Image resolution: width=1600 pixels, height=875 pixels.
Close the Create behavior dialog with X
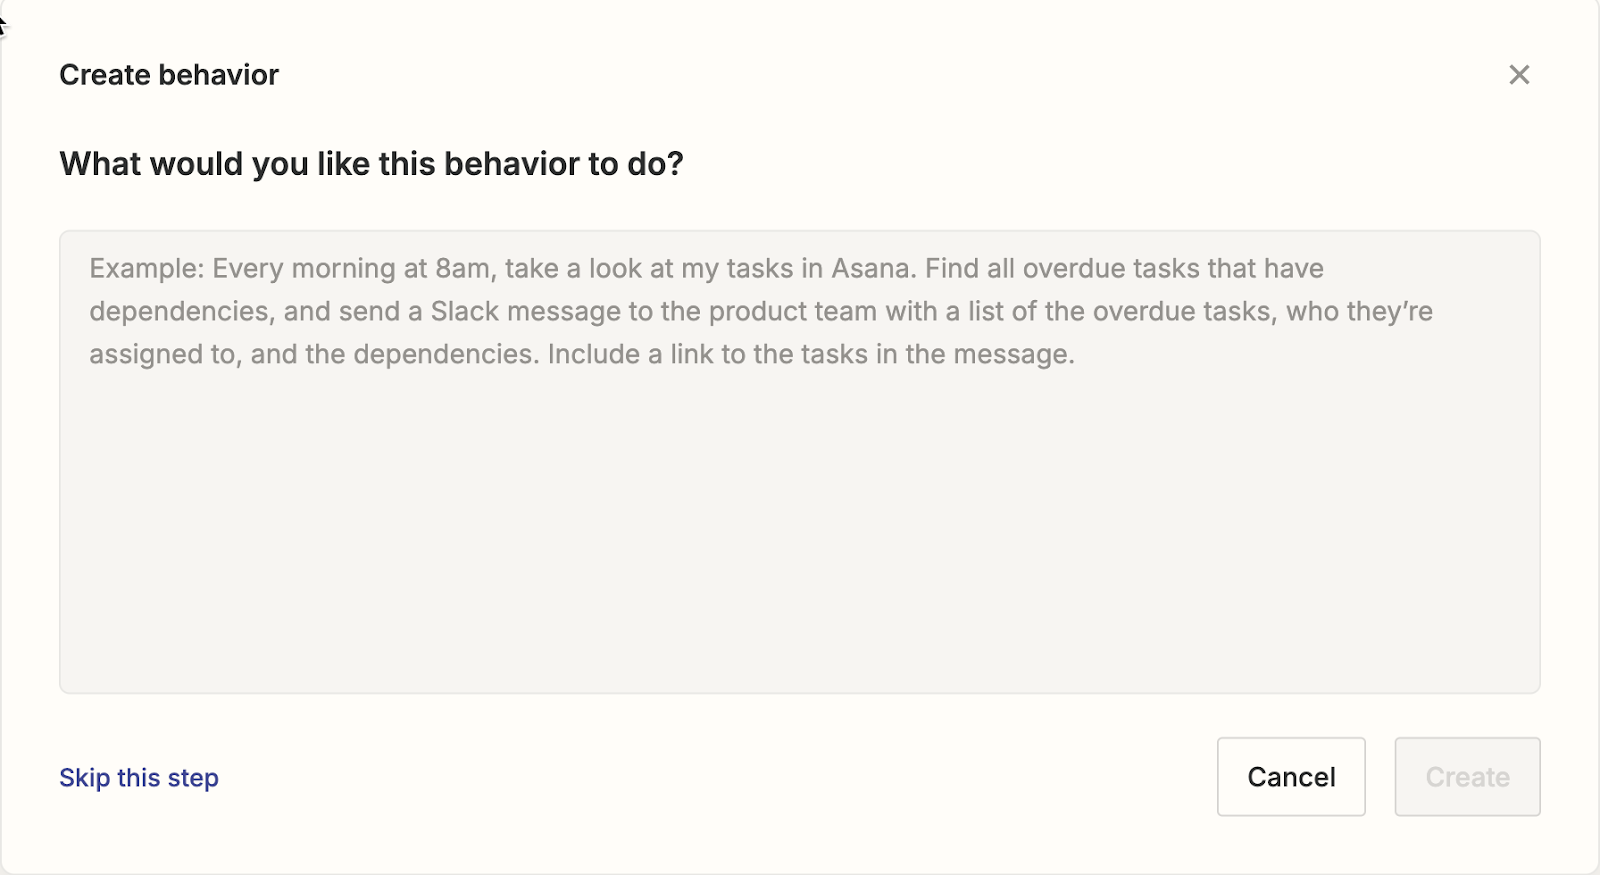[1519, 75]
